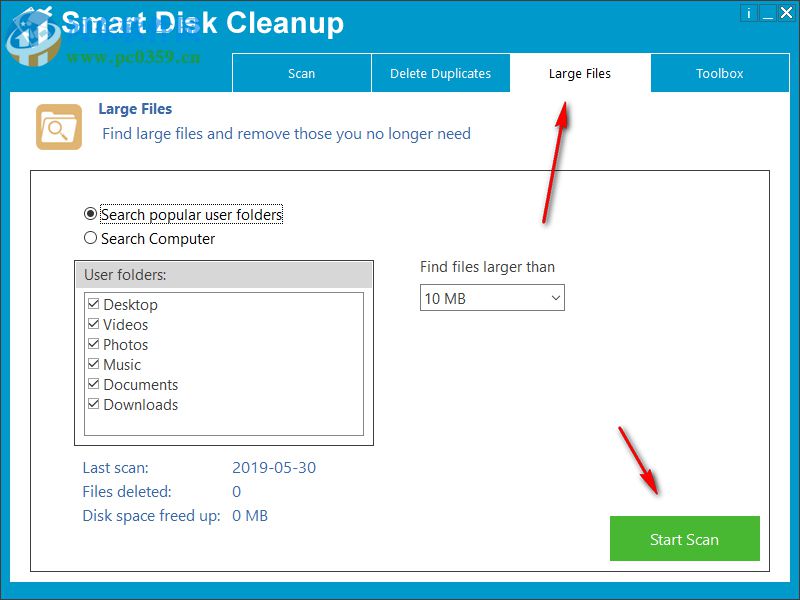This screenshot has width=800, height=600.
Task: Toggle the Downloads folder checkbox
Action: coord(94,404)
